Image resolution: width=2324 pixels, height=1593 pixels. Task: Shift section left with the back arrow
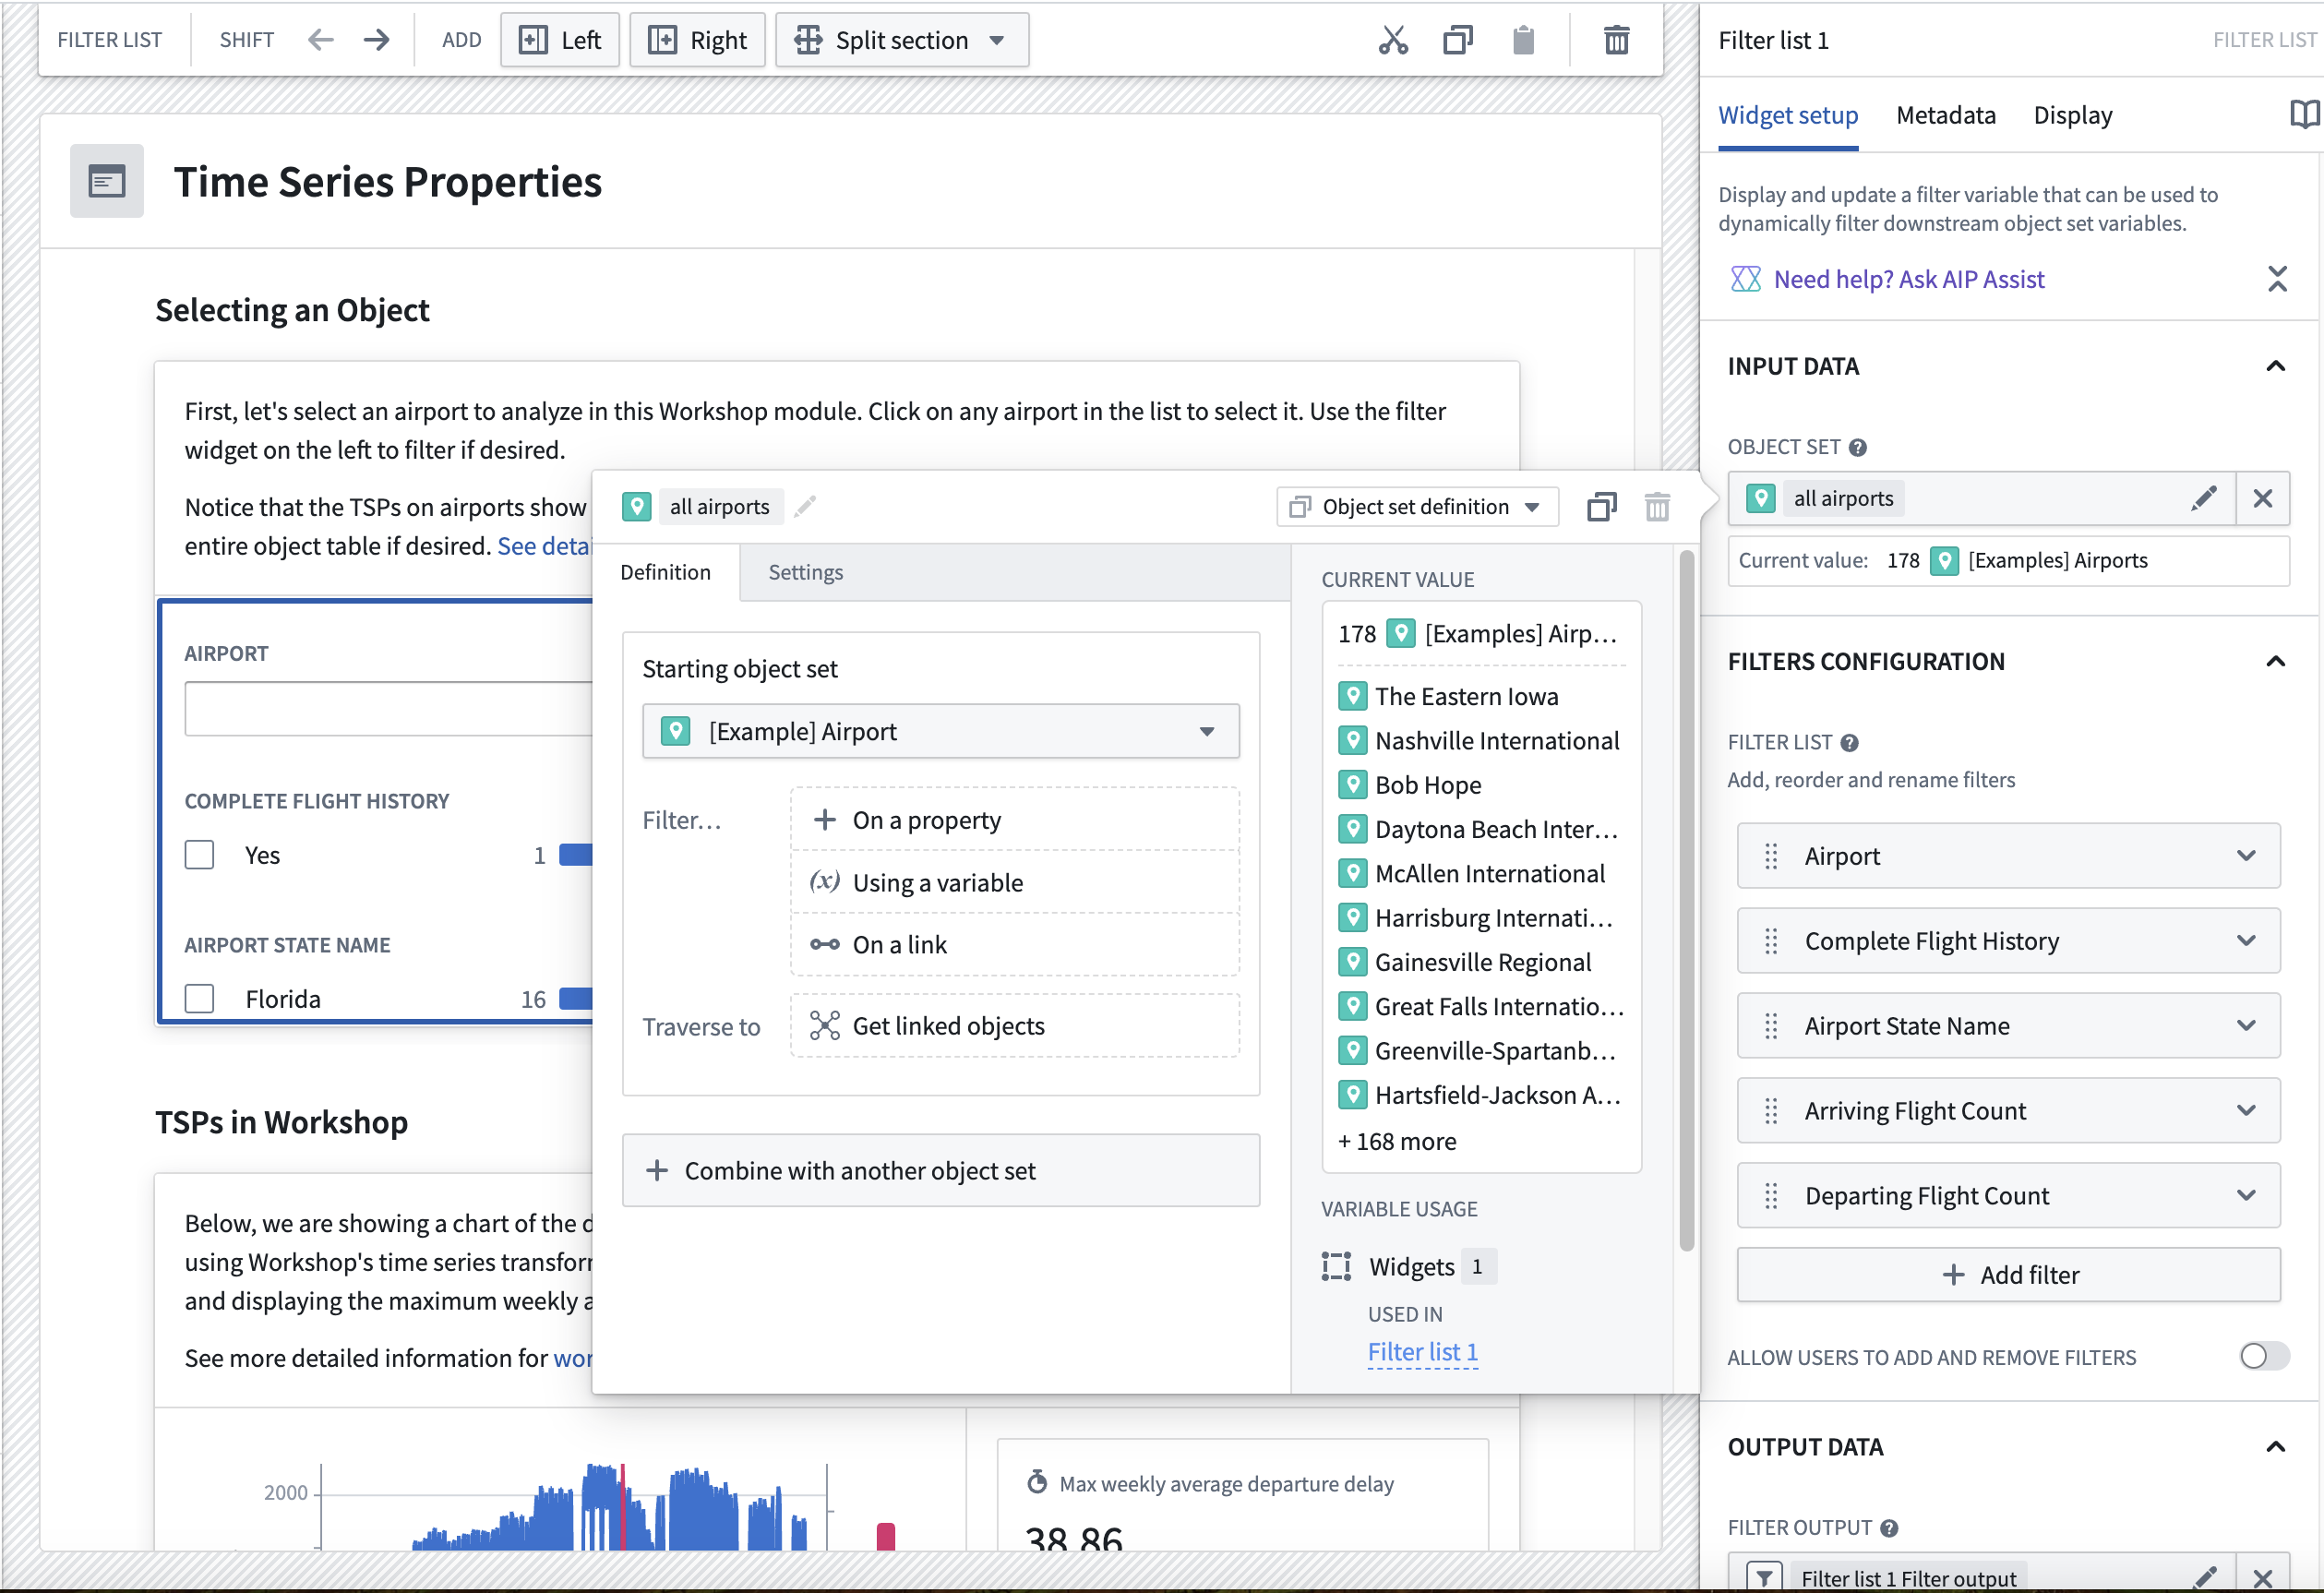tap(320, 40)
